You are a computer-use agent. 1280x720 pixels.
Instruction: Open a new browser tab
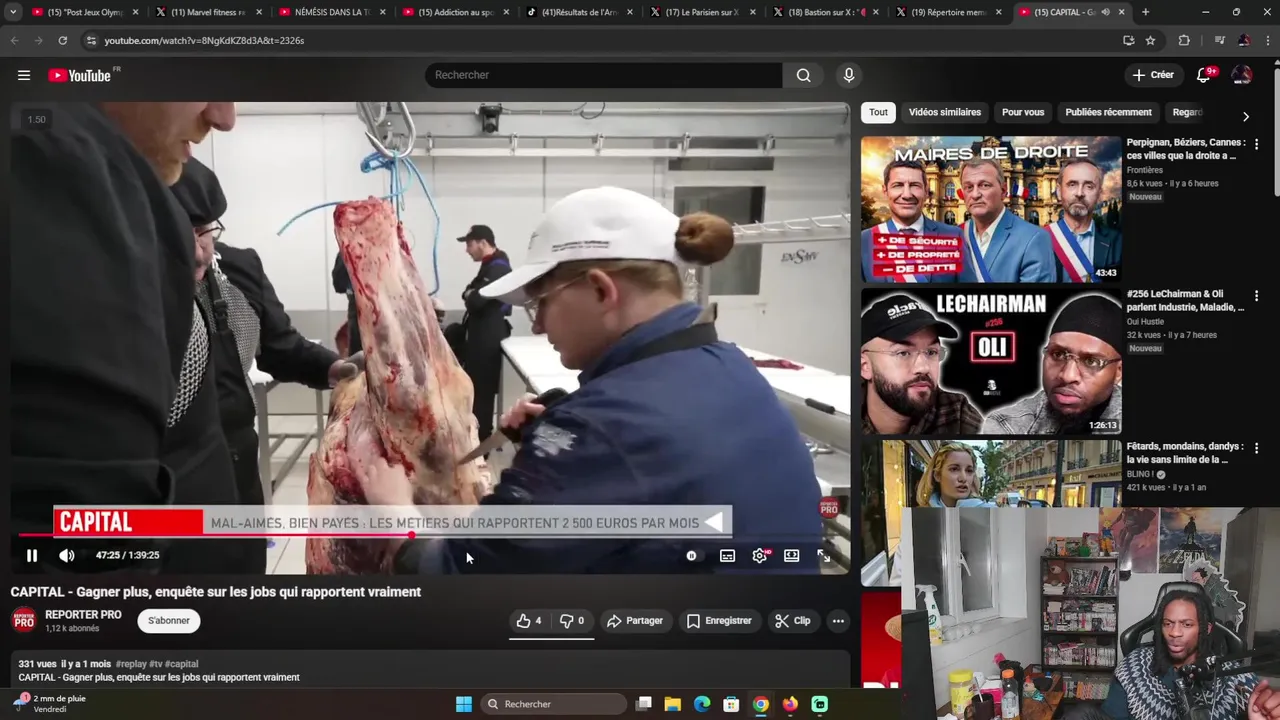point(1145,12)
